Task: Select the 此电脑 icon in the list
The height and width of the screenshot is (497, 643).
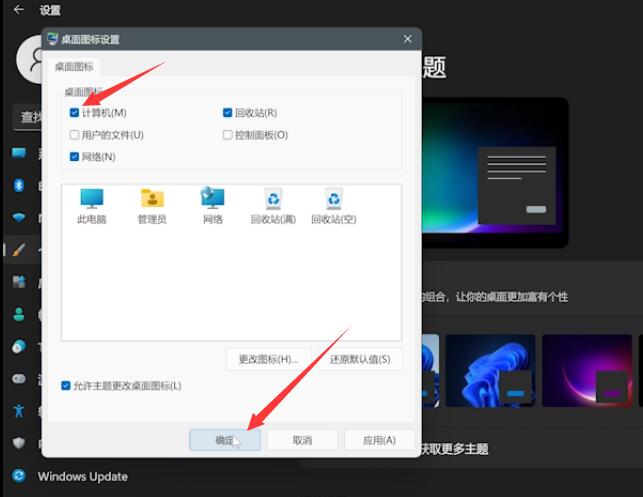Action: coord(92,206)
